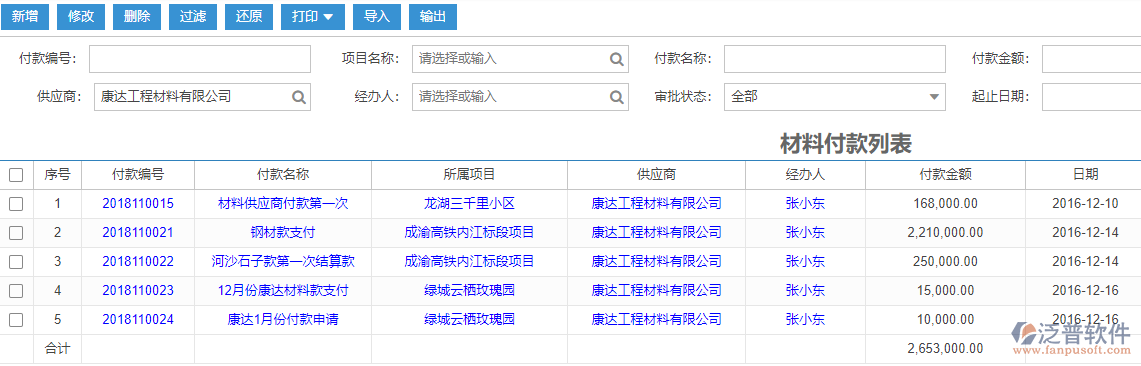
Task: Click the 导入 button
Action: [x=377, y=17]
